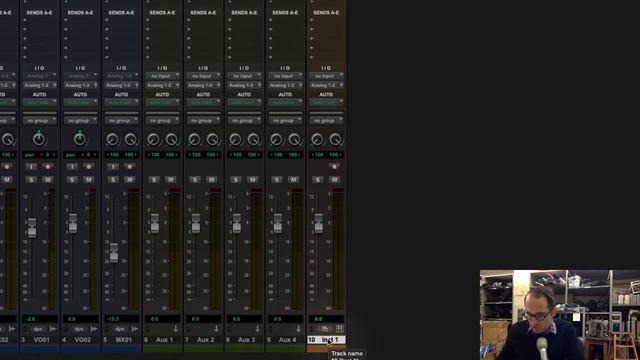Record-enable the VO01 track
The image size is (640, 360).
tap(48, 167)
